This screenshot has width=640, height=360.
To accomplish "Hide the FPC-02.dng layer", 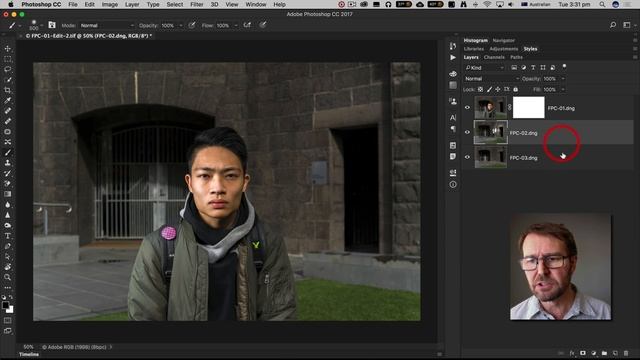I will click(467, 132).
